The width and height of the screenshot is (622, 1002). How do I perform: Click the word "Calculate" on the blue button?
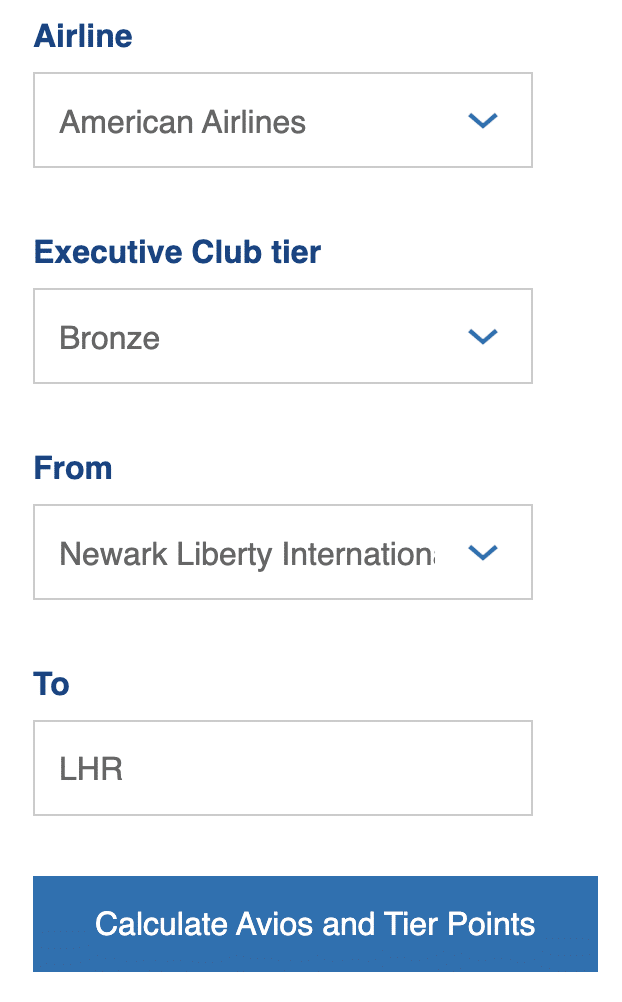pyautogui.click(x=160, y=924)
